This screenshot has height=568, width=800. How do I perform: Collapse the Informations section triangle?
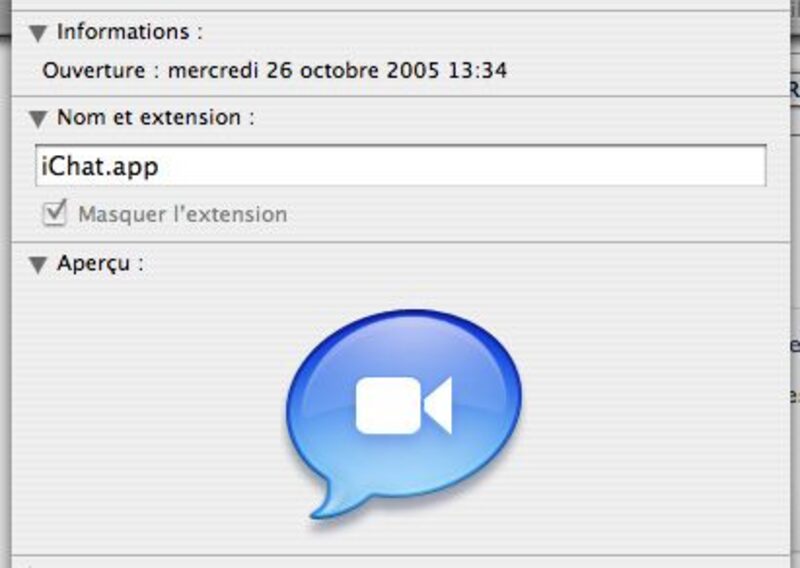pyautogui.click(x=38, y=34)
